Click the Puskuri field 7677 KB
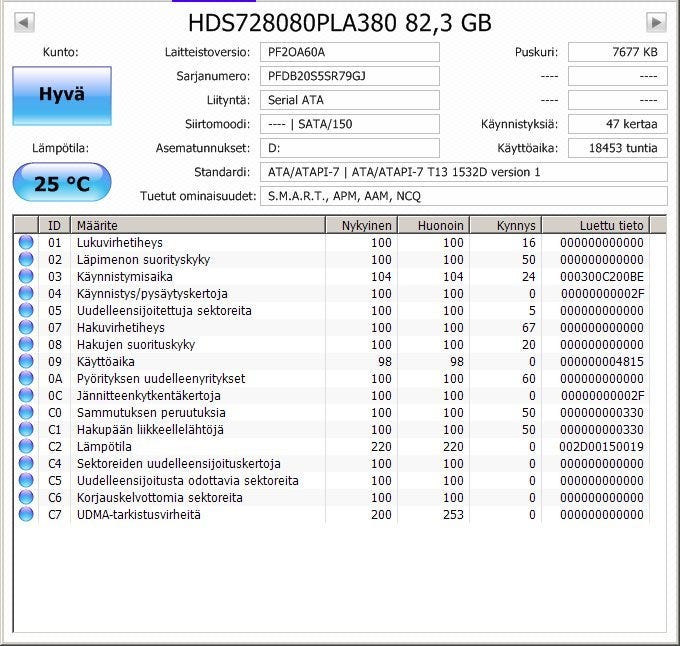 [618, 52]
